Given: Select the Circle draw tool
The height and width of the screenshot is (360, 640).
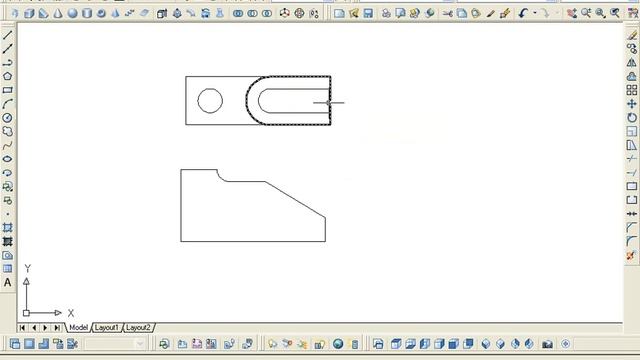Looking at the screenshot, I should pyautogui.click(x=7, y=118).
